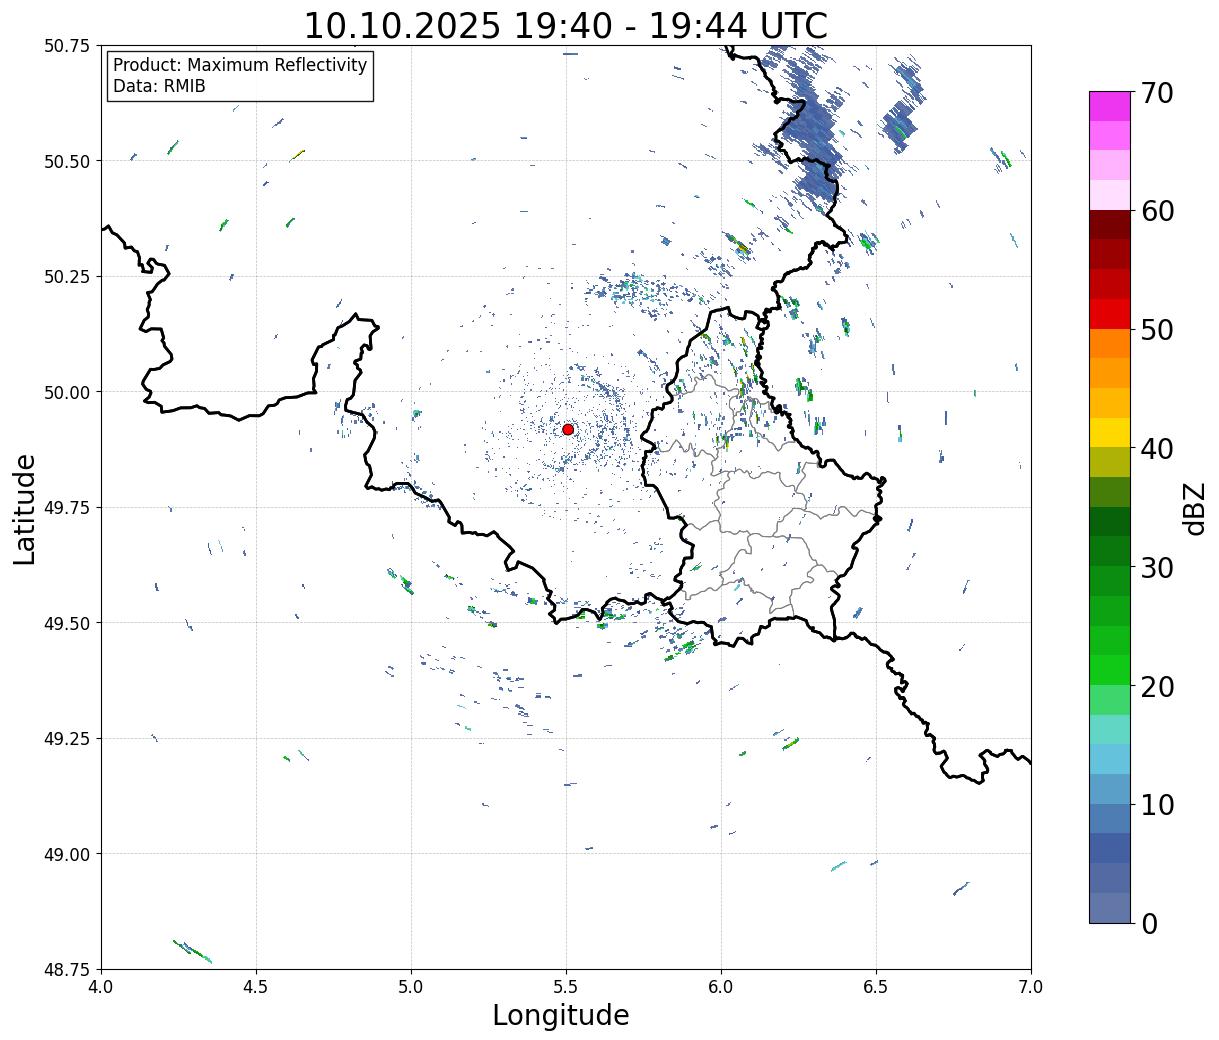
Task: Click the latitude tick label '50.25'
Action: point(67,277)
